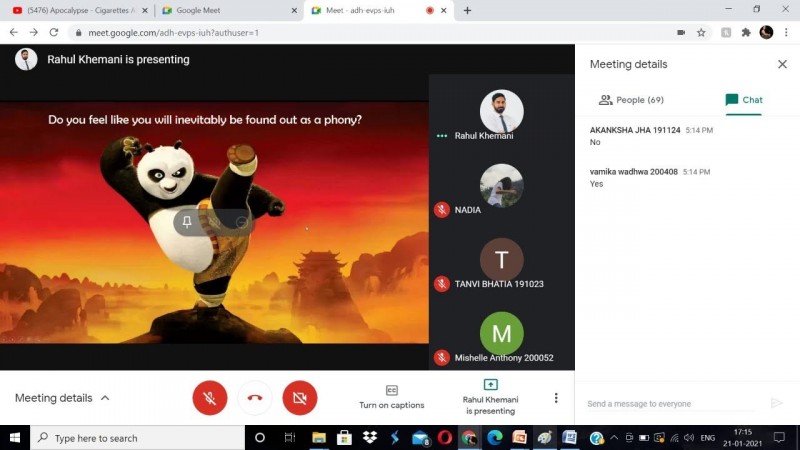Click the presenter avatar beside 'Rahul Khemani is presenting'

pos(26,59)
